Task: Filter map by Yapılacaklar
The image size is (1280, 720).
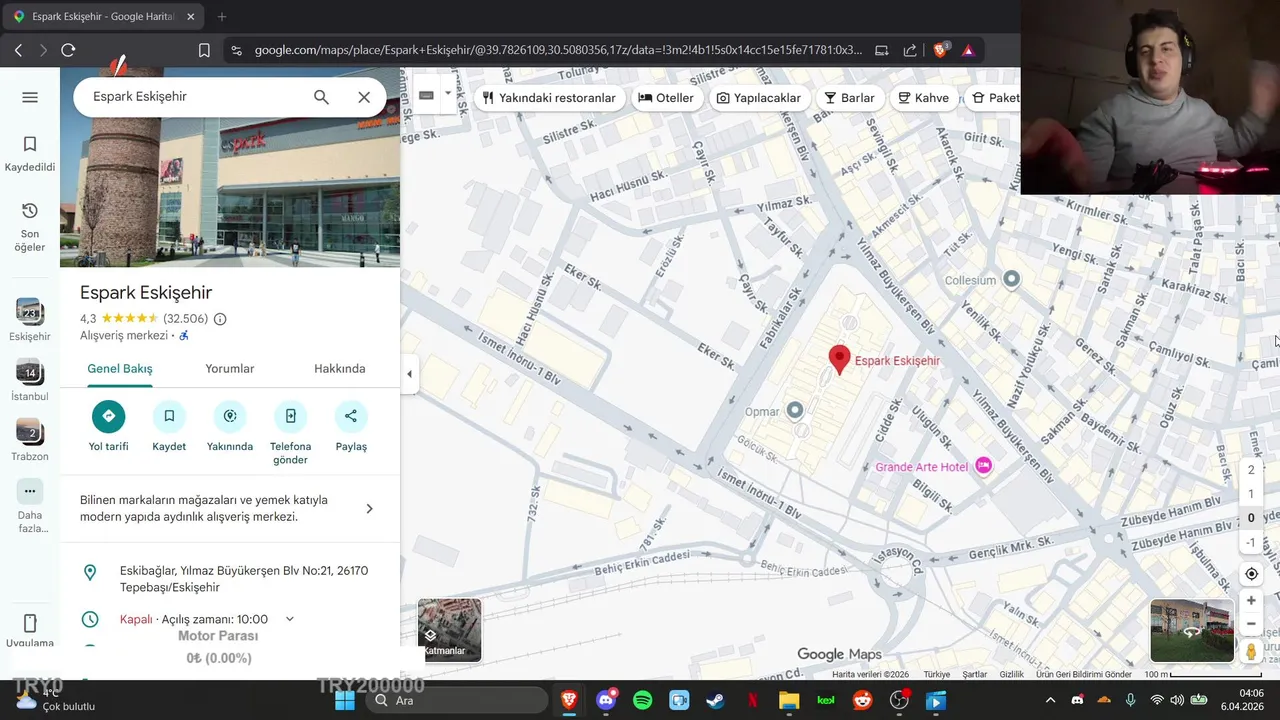Action: click(x=759, y=98)
